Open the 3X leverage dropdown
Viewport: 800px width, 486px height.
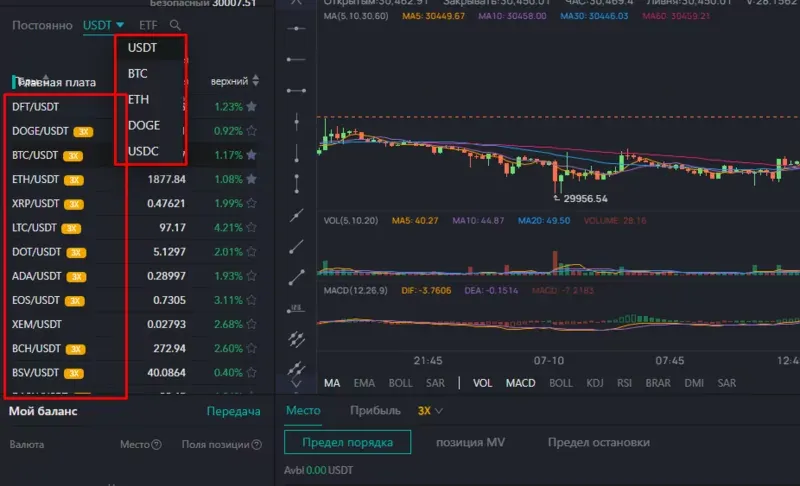430,411
